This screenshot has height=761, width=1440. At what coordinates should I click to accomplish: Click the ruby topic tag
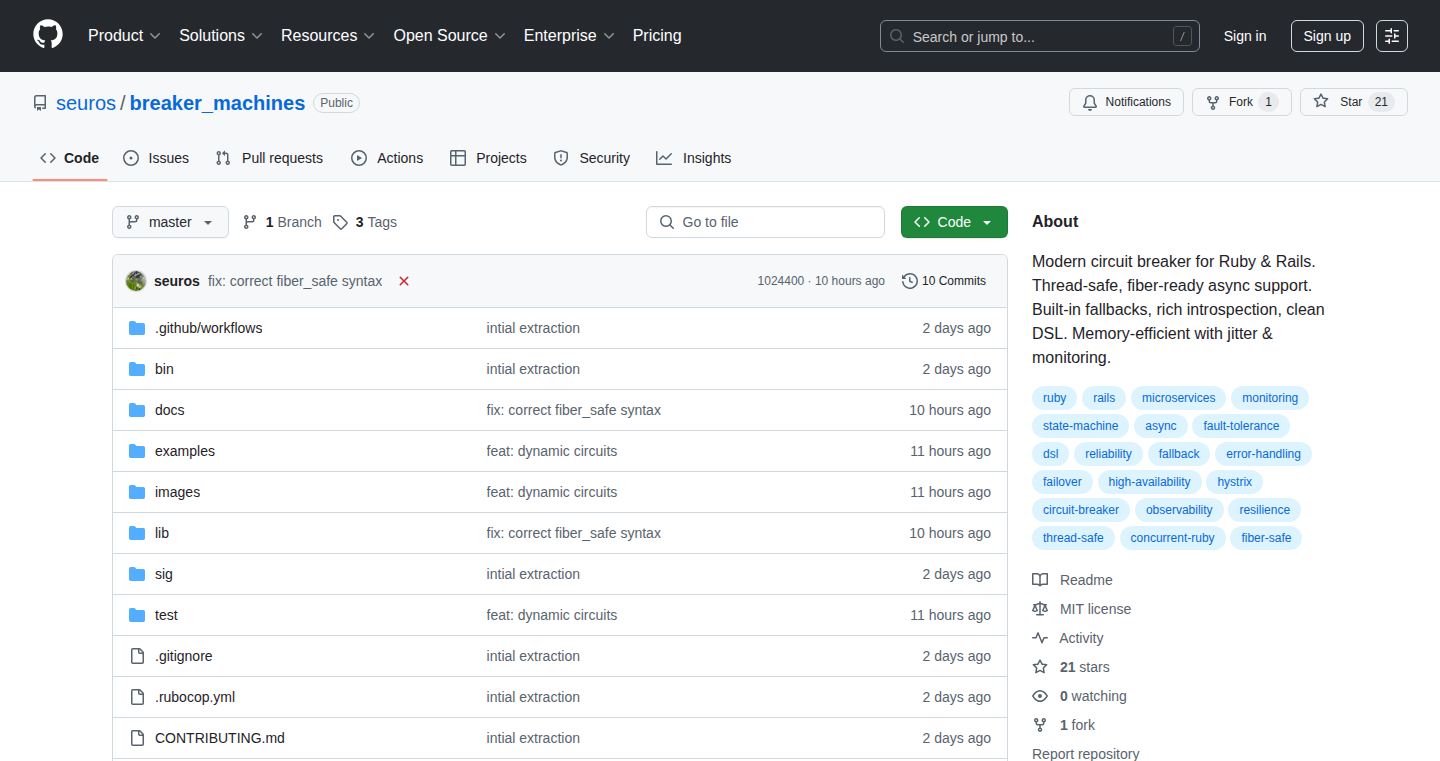coord(1055,398)
